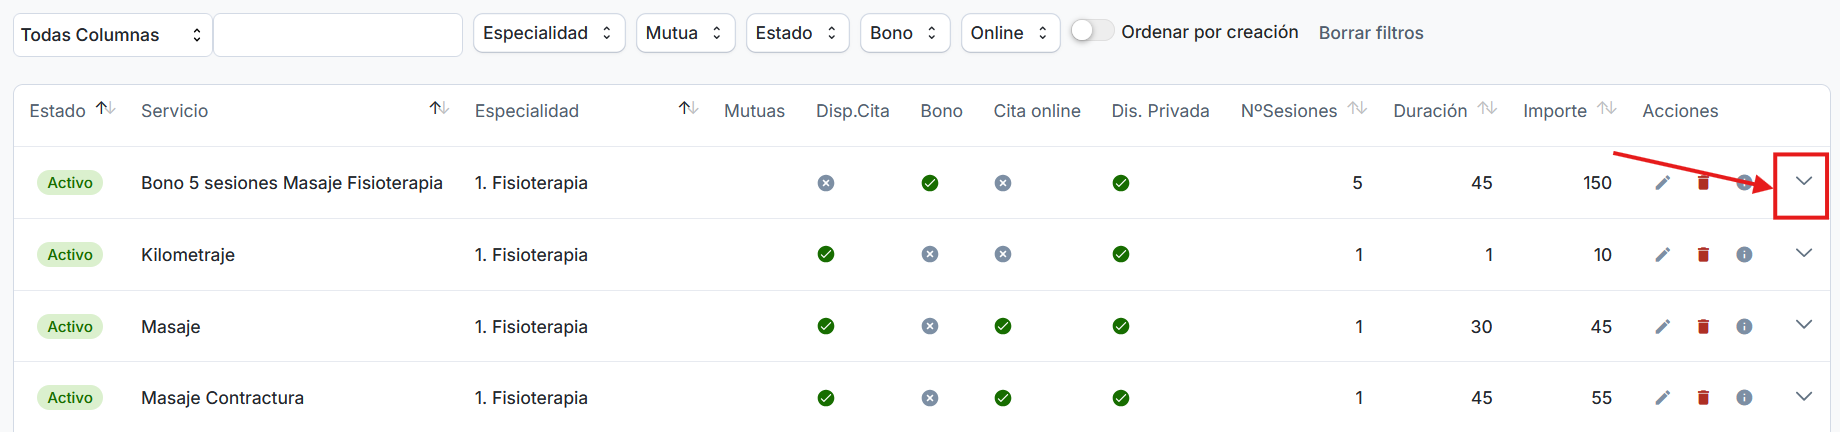Toggle the Ordenar por creación switch
The height and width of the screenshot is (432, 1840).
pyautogui.click(x=1091, y=31)
